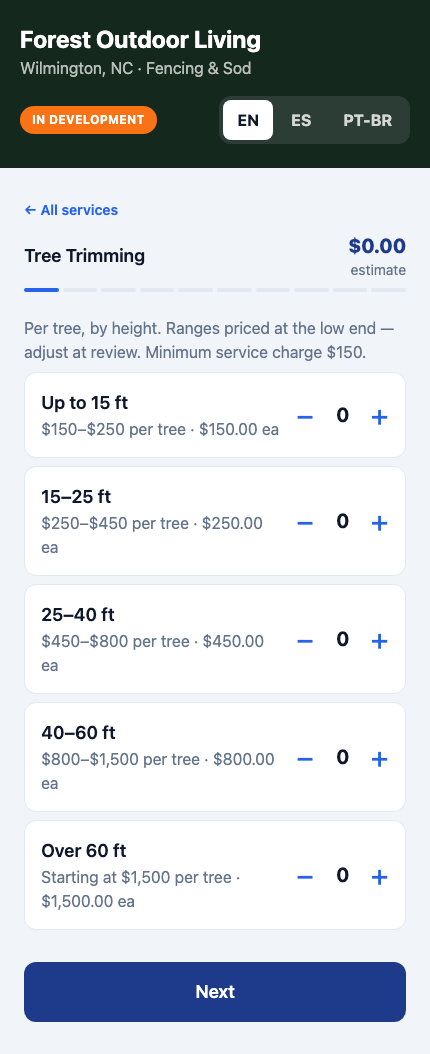Increment the 40–60 ft tree quantity
The height and width of the screenshot is (1054, 430).
(x=380, y=759)
